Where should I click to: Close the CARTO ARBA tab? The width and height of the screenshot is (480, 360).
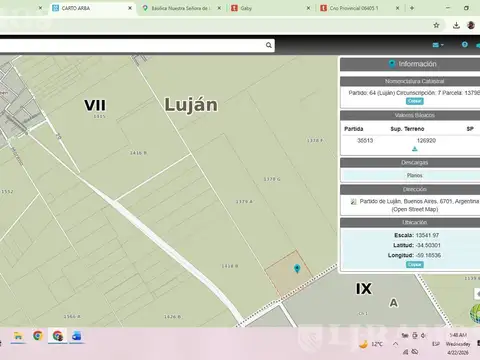pos(130,8)
